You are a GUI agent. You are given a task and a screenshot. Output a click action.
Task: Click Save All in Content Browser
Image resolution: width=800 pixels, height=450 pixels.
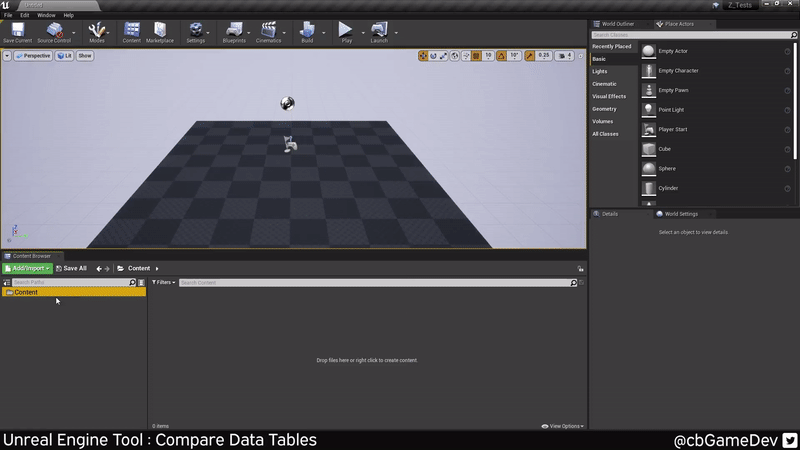click(x=71, y=268)
